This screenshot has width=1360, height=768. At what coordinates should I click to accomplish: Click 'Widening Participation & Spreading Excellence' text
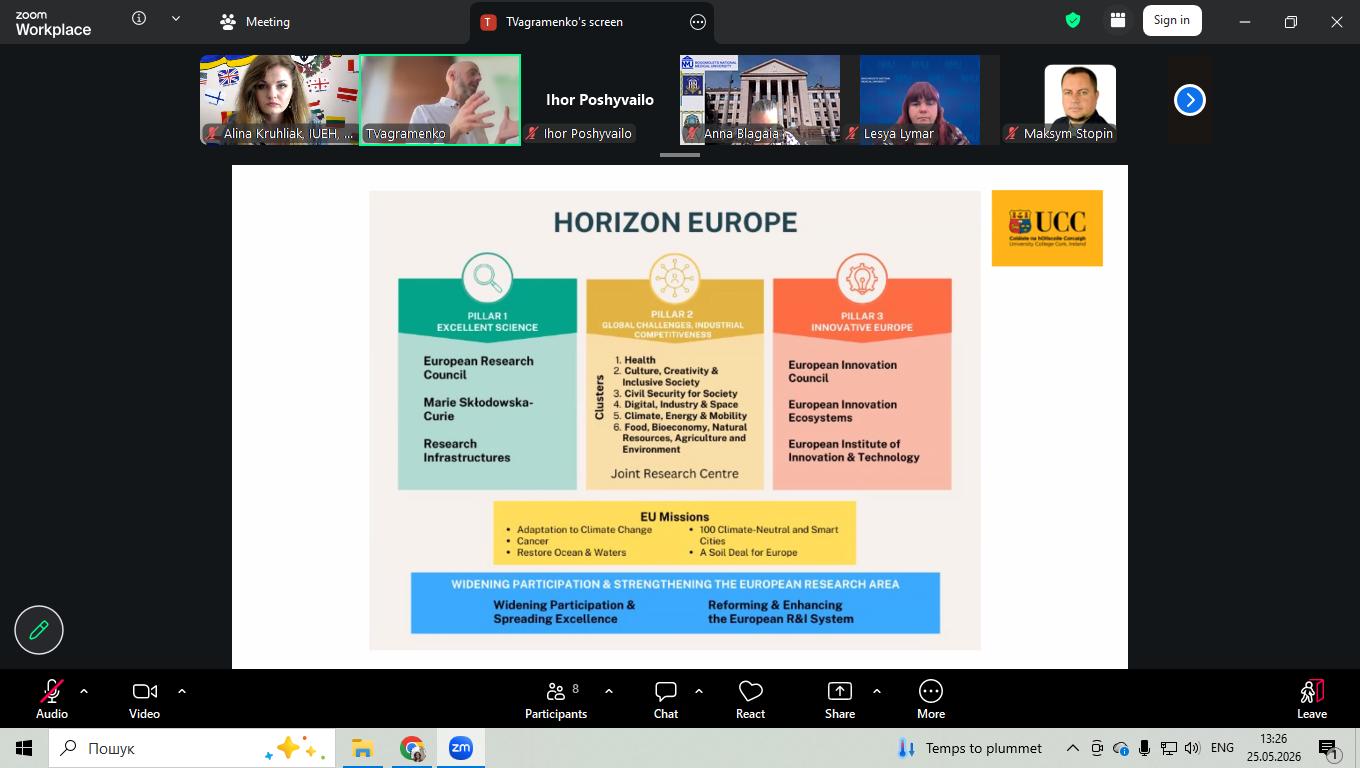(564, 612)
